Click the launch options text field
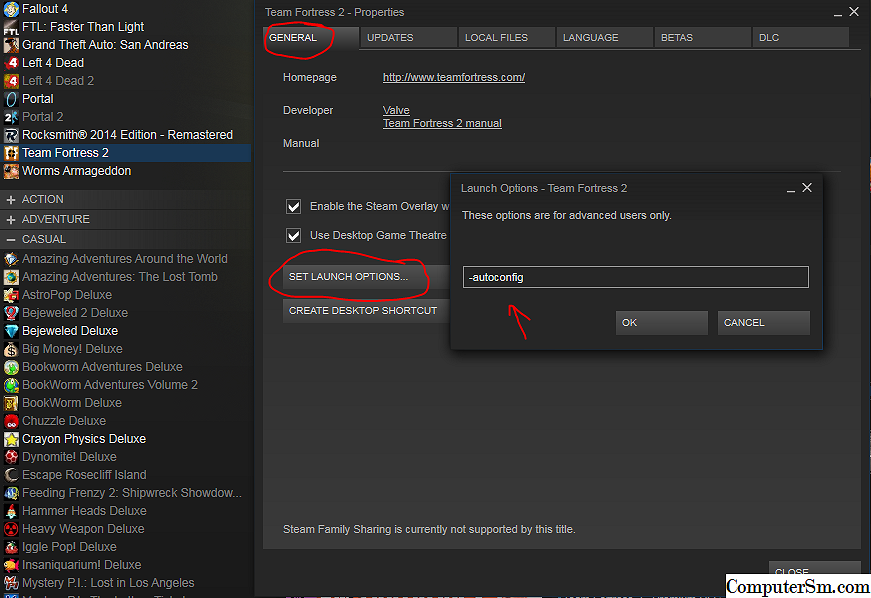Viewport: 871px width, 598px height. pyautogui.click(x=635, y=277)
